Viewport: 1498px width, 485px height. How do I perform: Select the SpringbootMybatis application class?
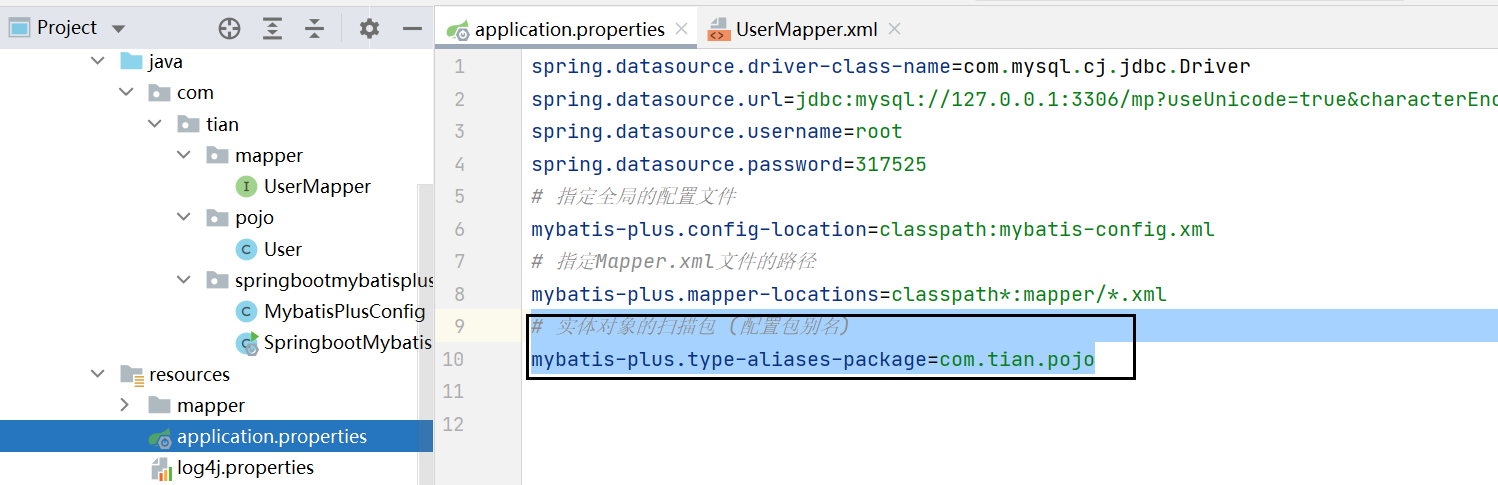coord(347,343)
